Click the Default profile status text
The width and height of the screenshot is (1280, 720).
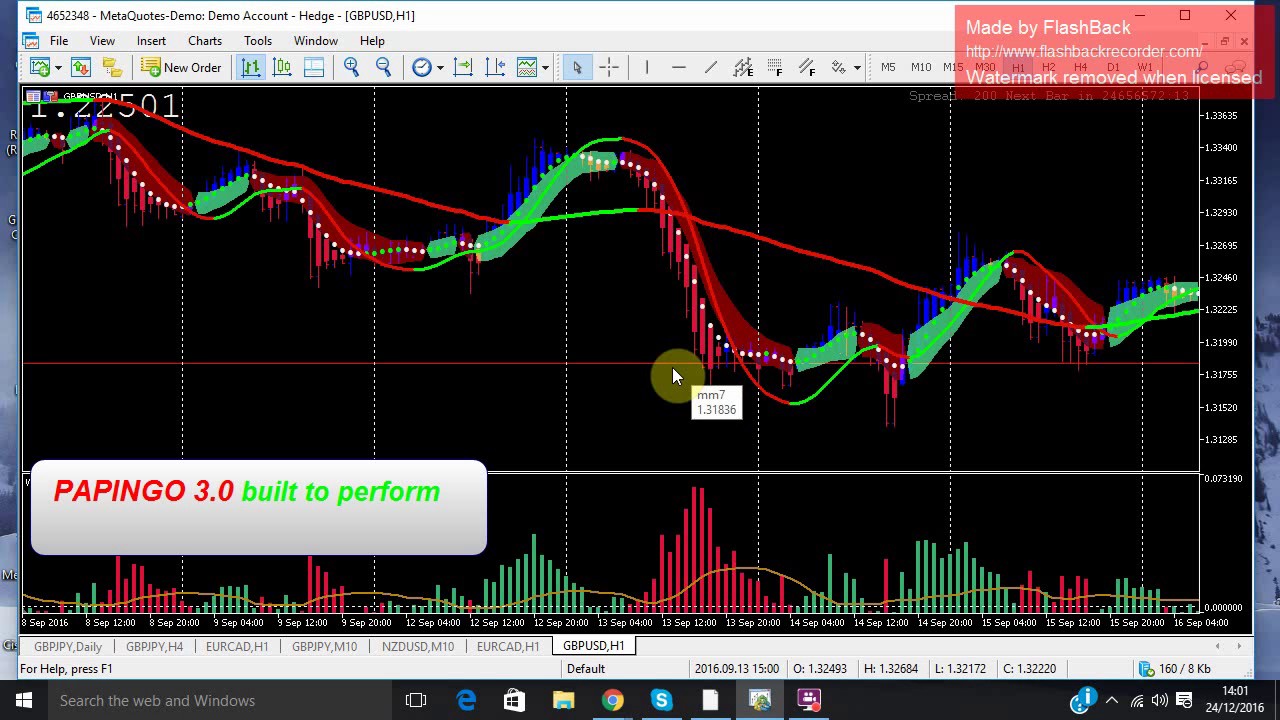coord(586,669)
